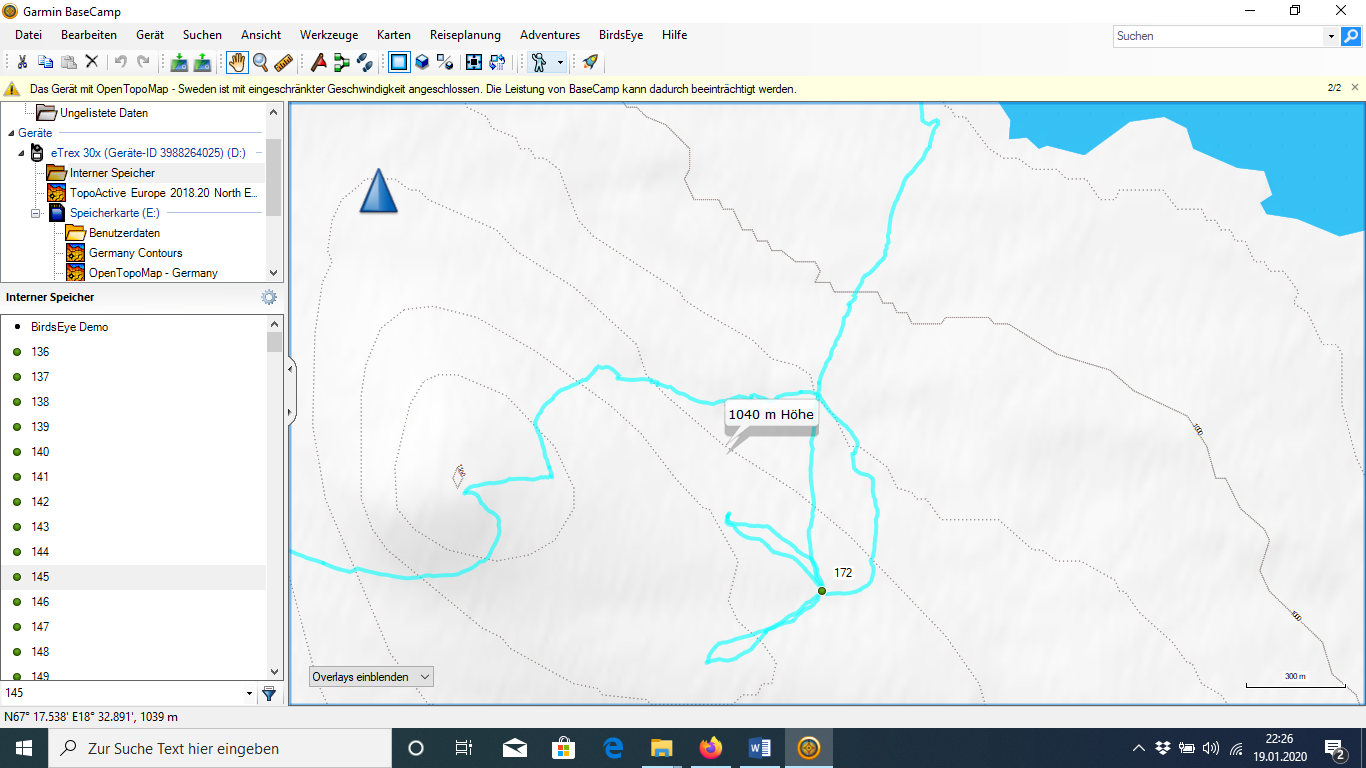
Task: Click the blue north compass arrow
Action: [378, 191]
